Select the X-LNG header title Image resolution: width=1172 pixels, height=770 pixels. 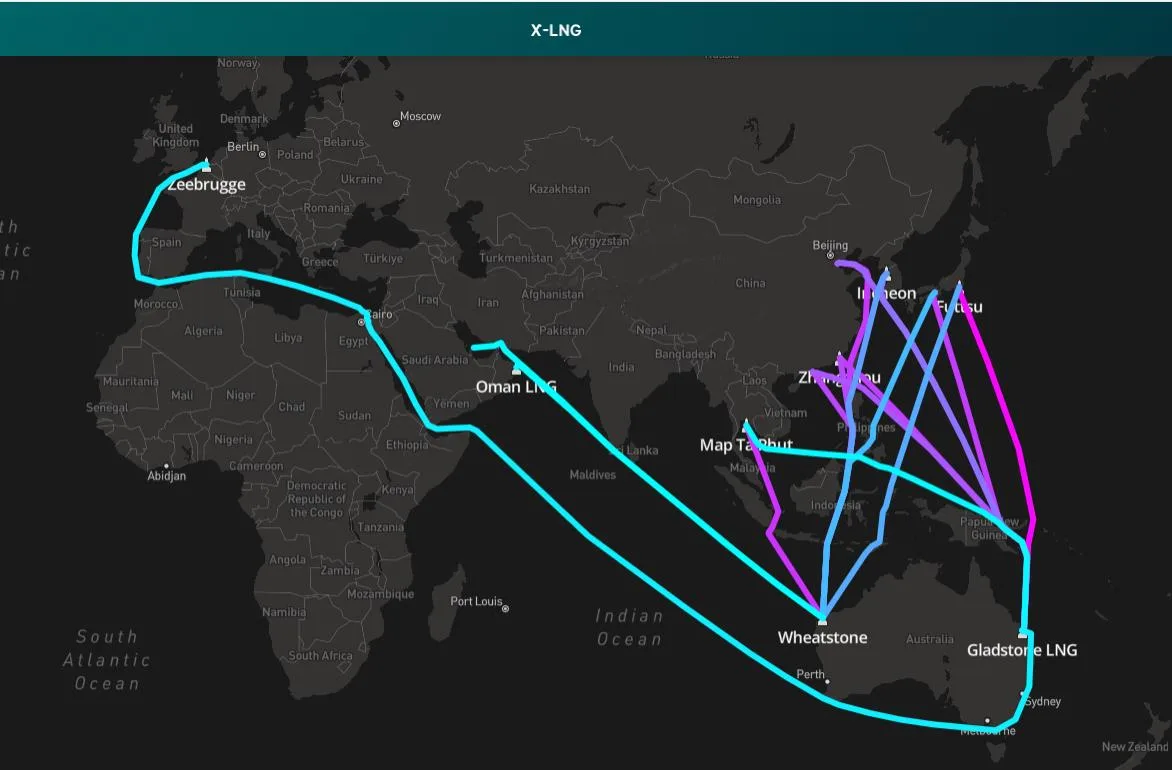556,30
